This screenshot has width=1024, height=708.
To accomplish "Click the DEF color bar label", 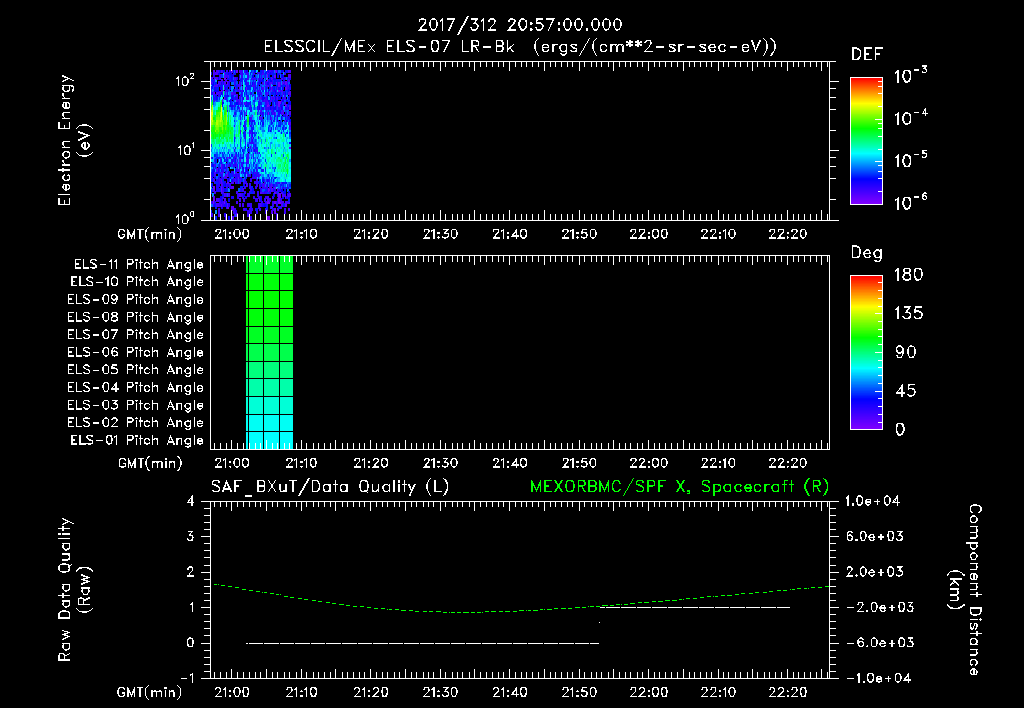I will click(x=867, y=55).
